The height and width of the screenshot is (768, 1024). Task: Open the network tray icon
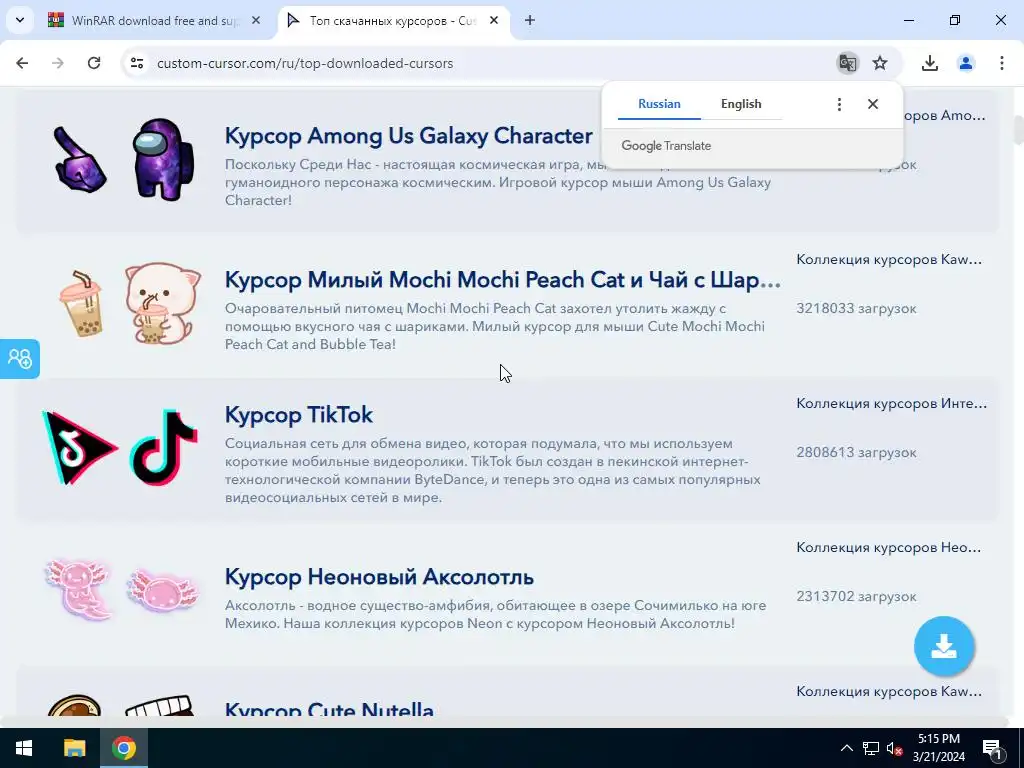click(871, 748)
